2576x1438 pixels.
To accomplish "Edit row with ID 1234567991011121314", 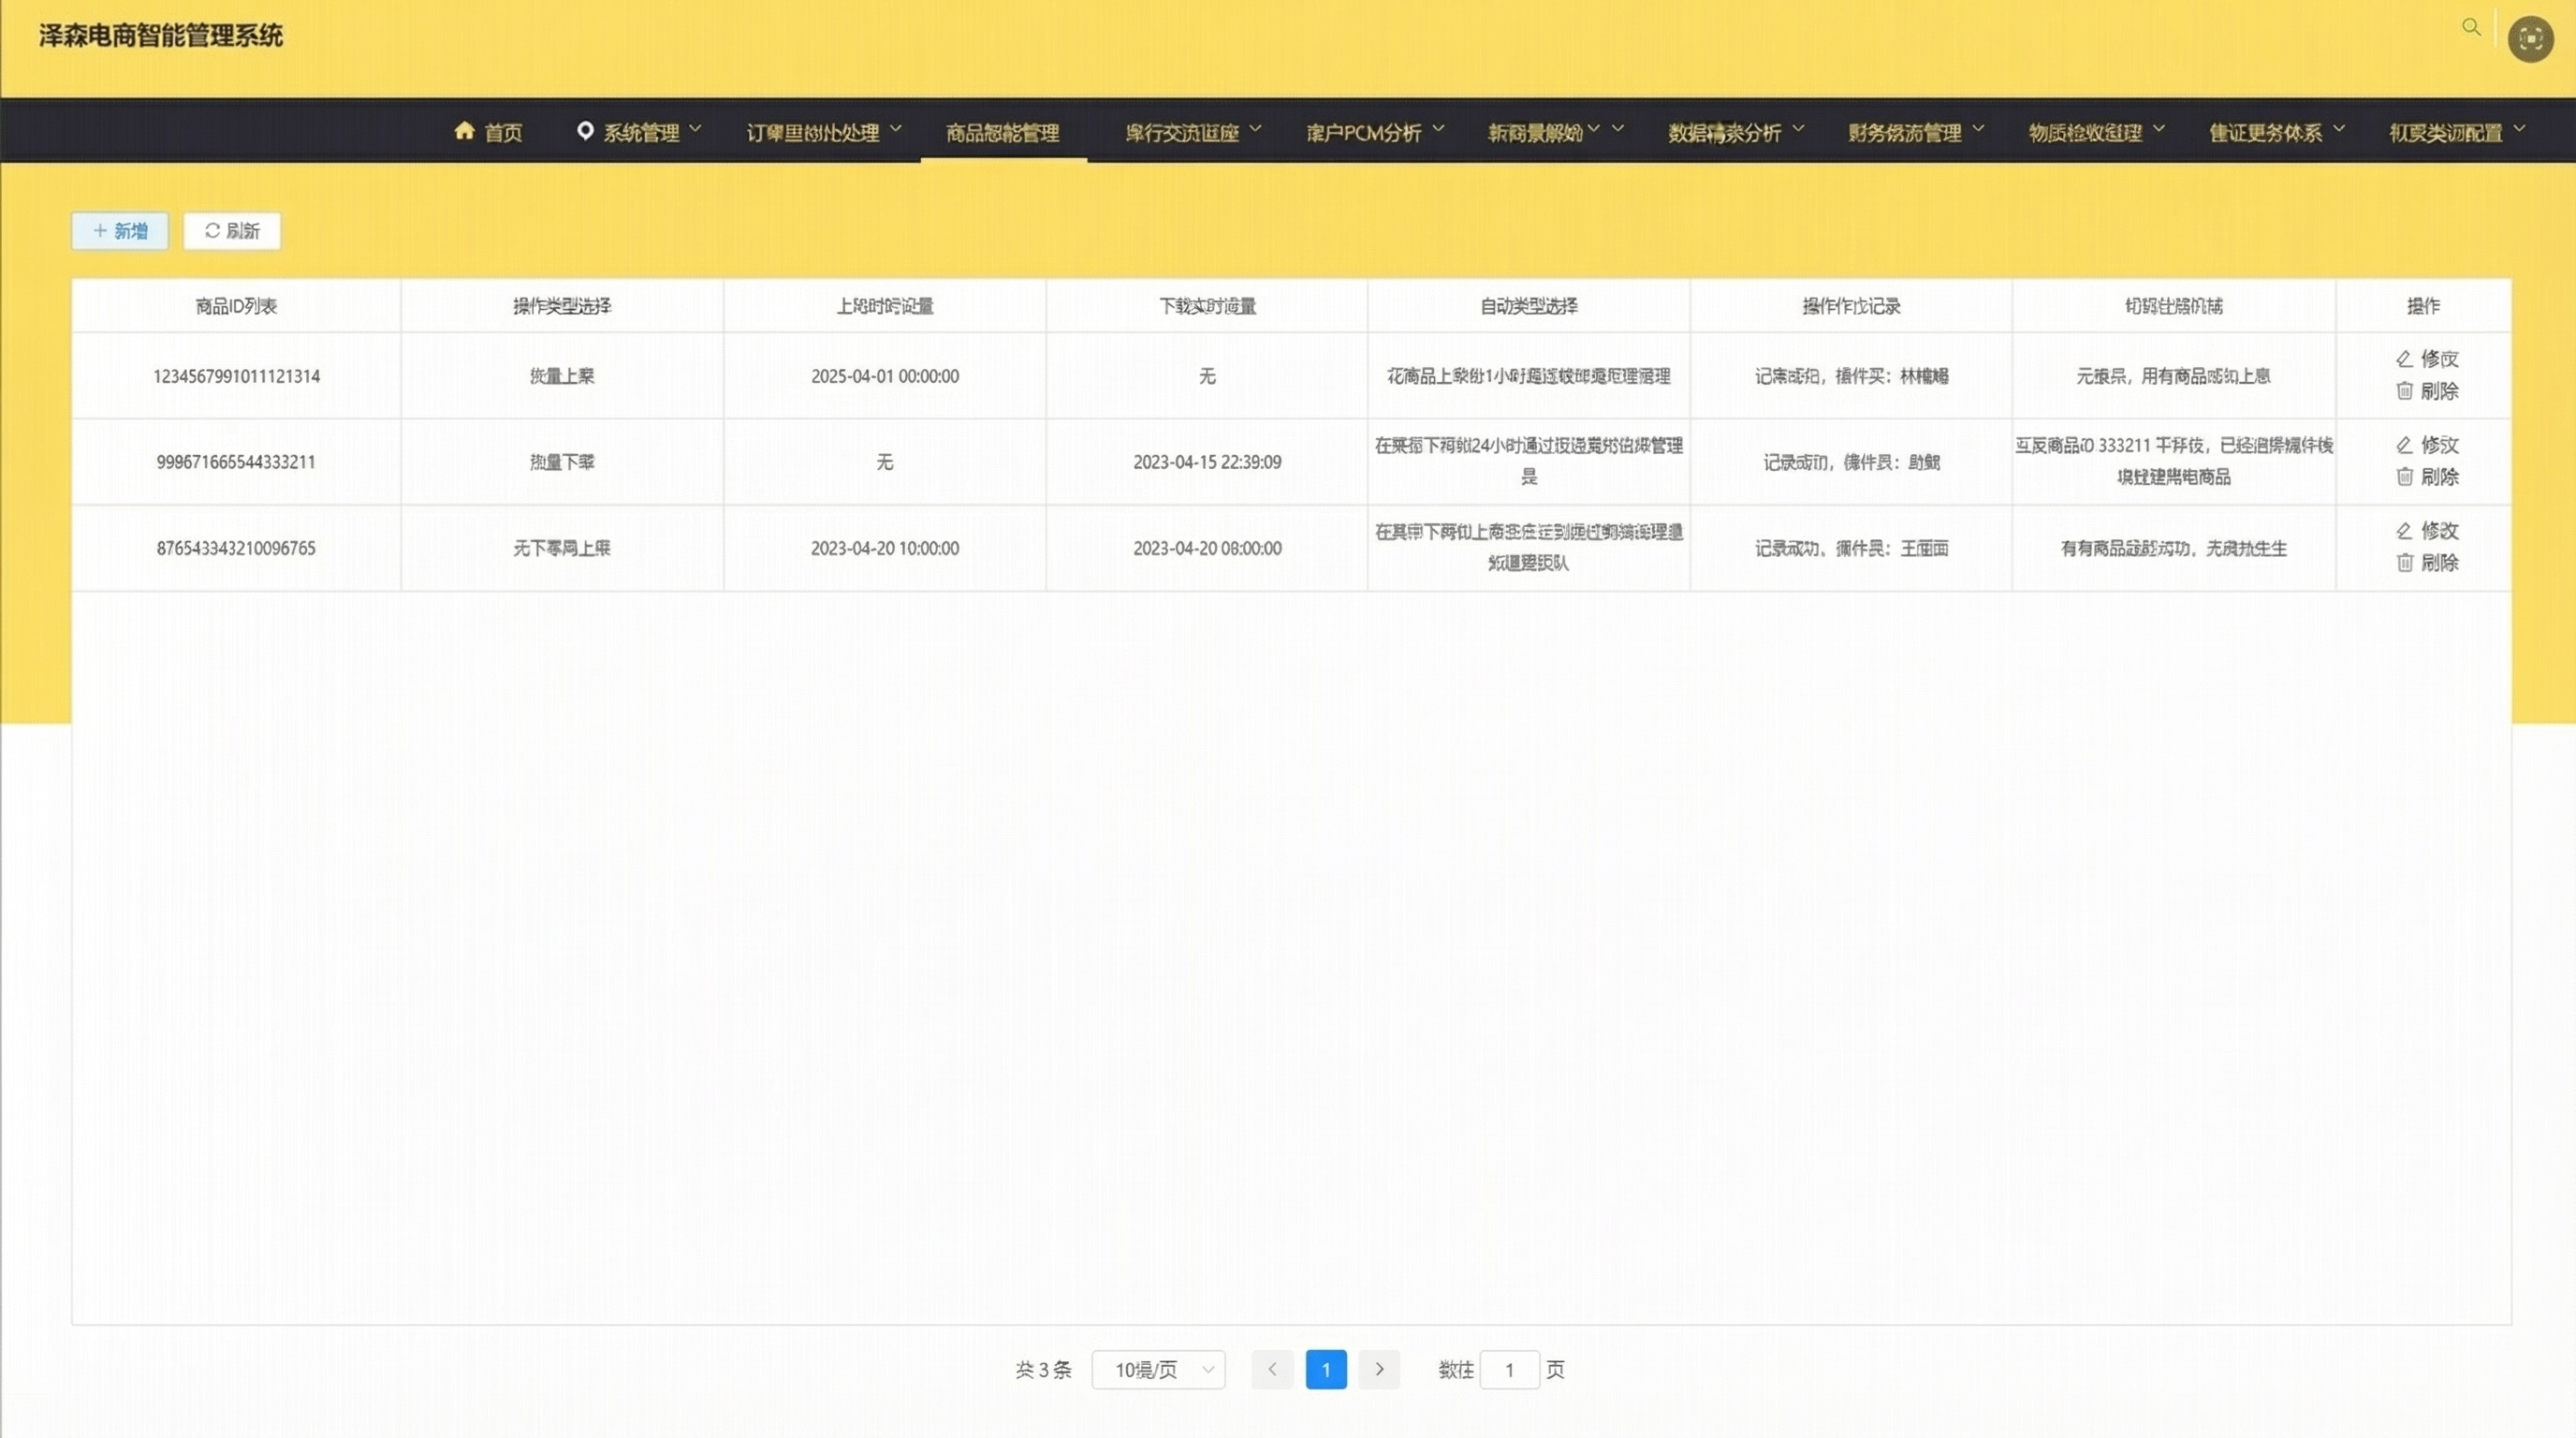I will [x=2427, y=358].
